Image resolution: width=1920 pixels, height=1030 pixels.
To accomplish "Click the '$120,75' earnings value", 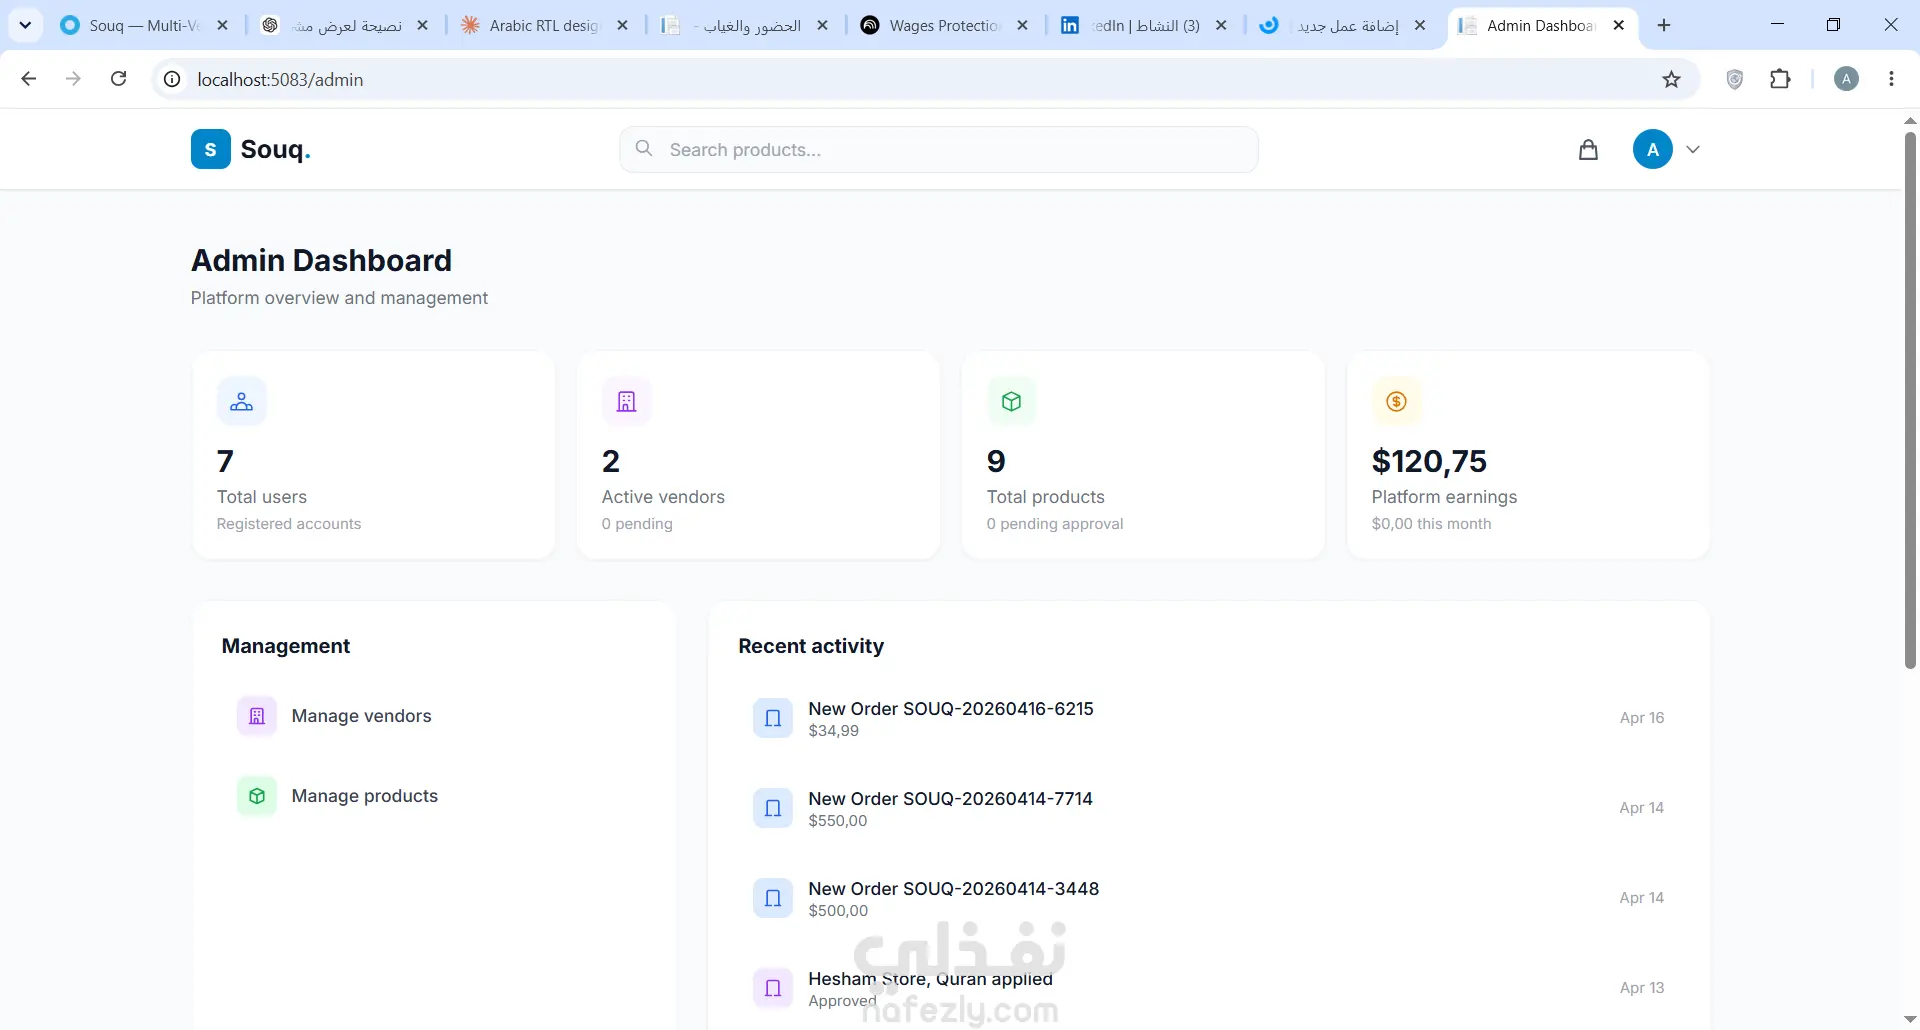I will click(x=1429, y=461).
